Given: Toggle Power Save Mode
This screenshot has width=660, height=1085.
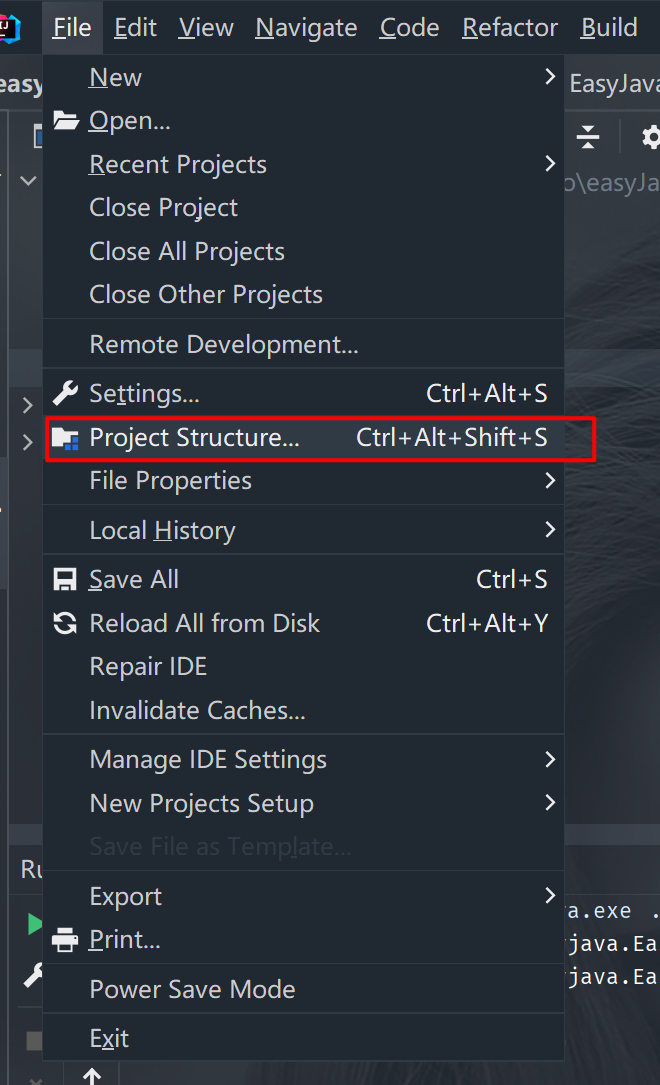Looking at the screenshot, I should coord(192,990).
